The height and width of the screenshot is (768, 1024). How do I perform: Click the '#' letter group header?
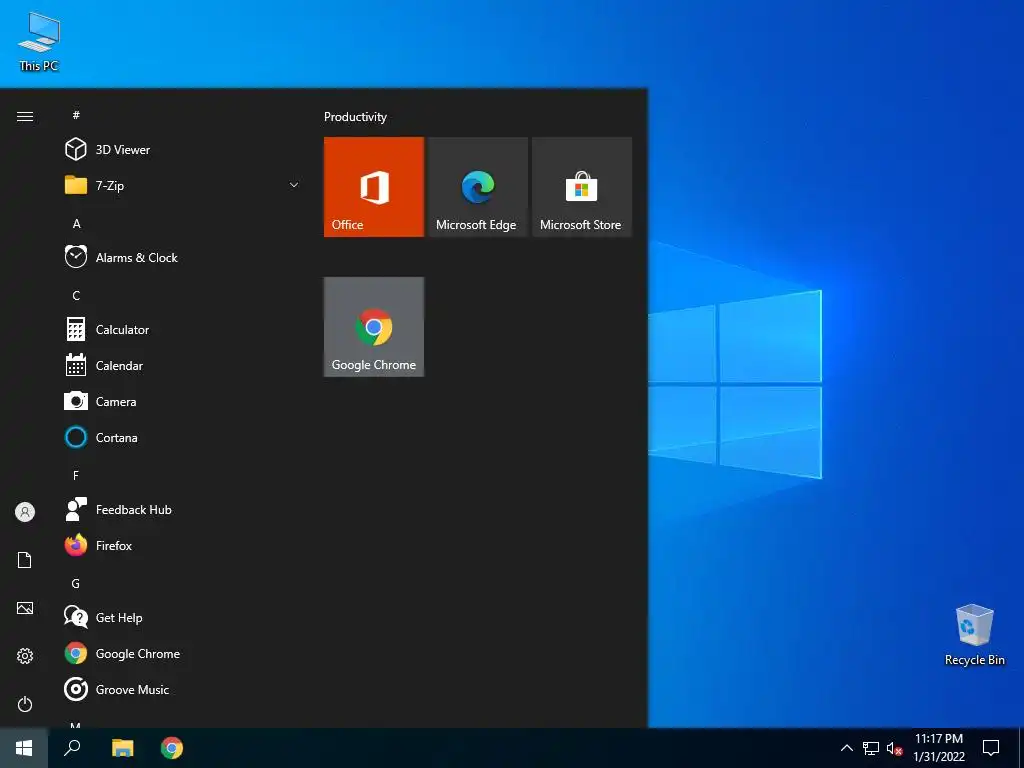(76, 115)
